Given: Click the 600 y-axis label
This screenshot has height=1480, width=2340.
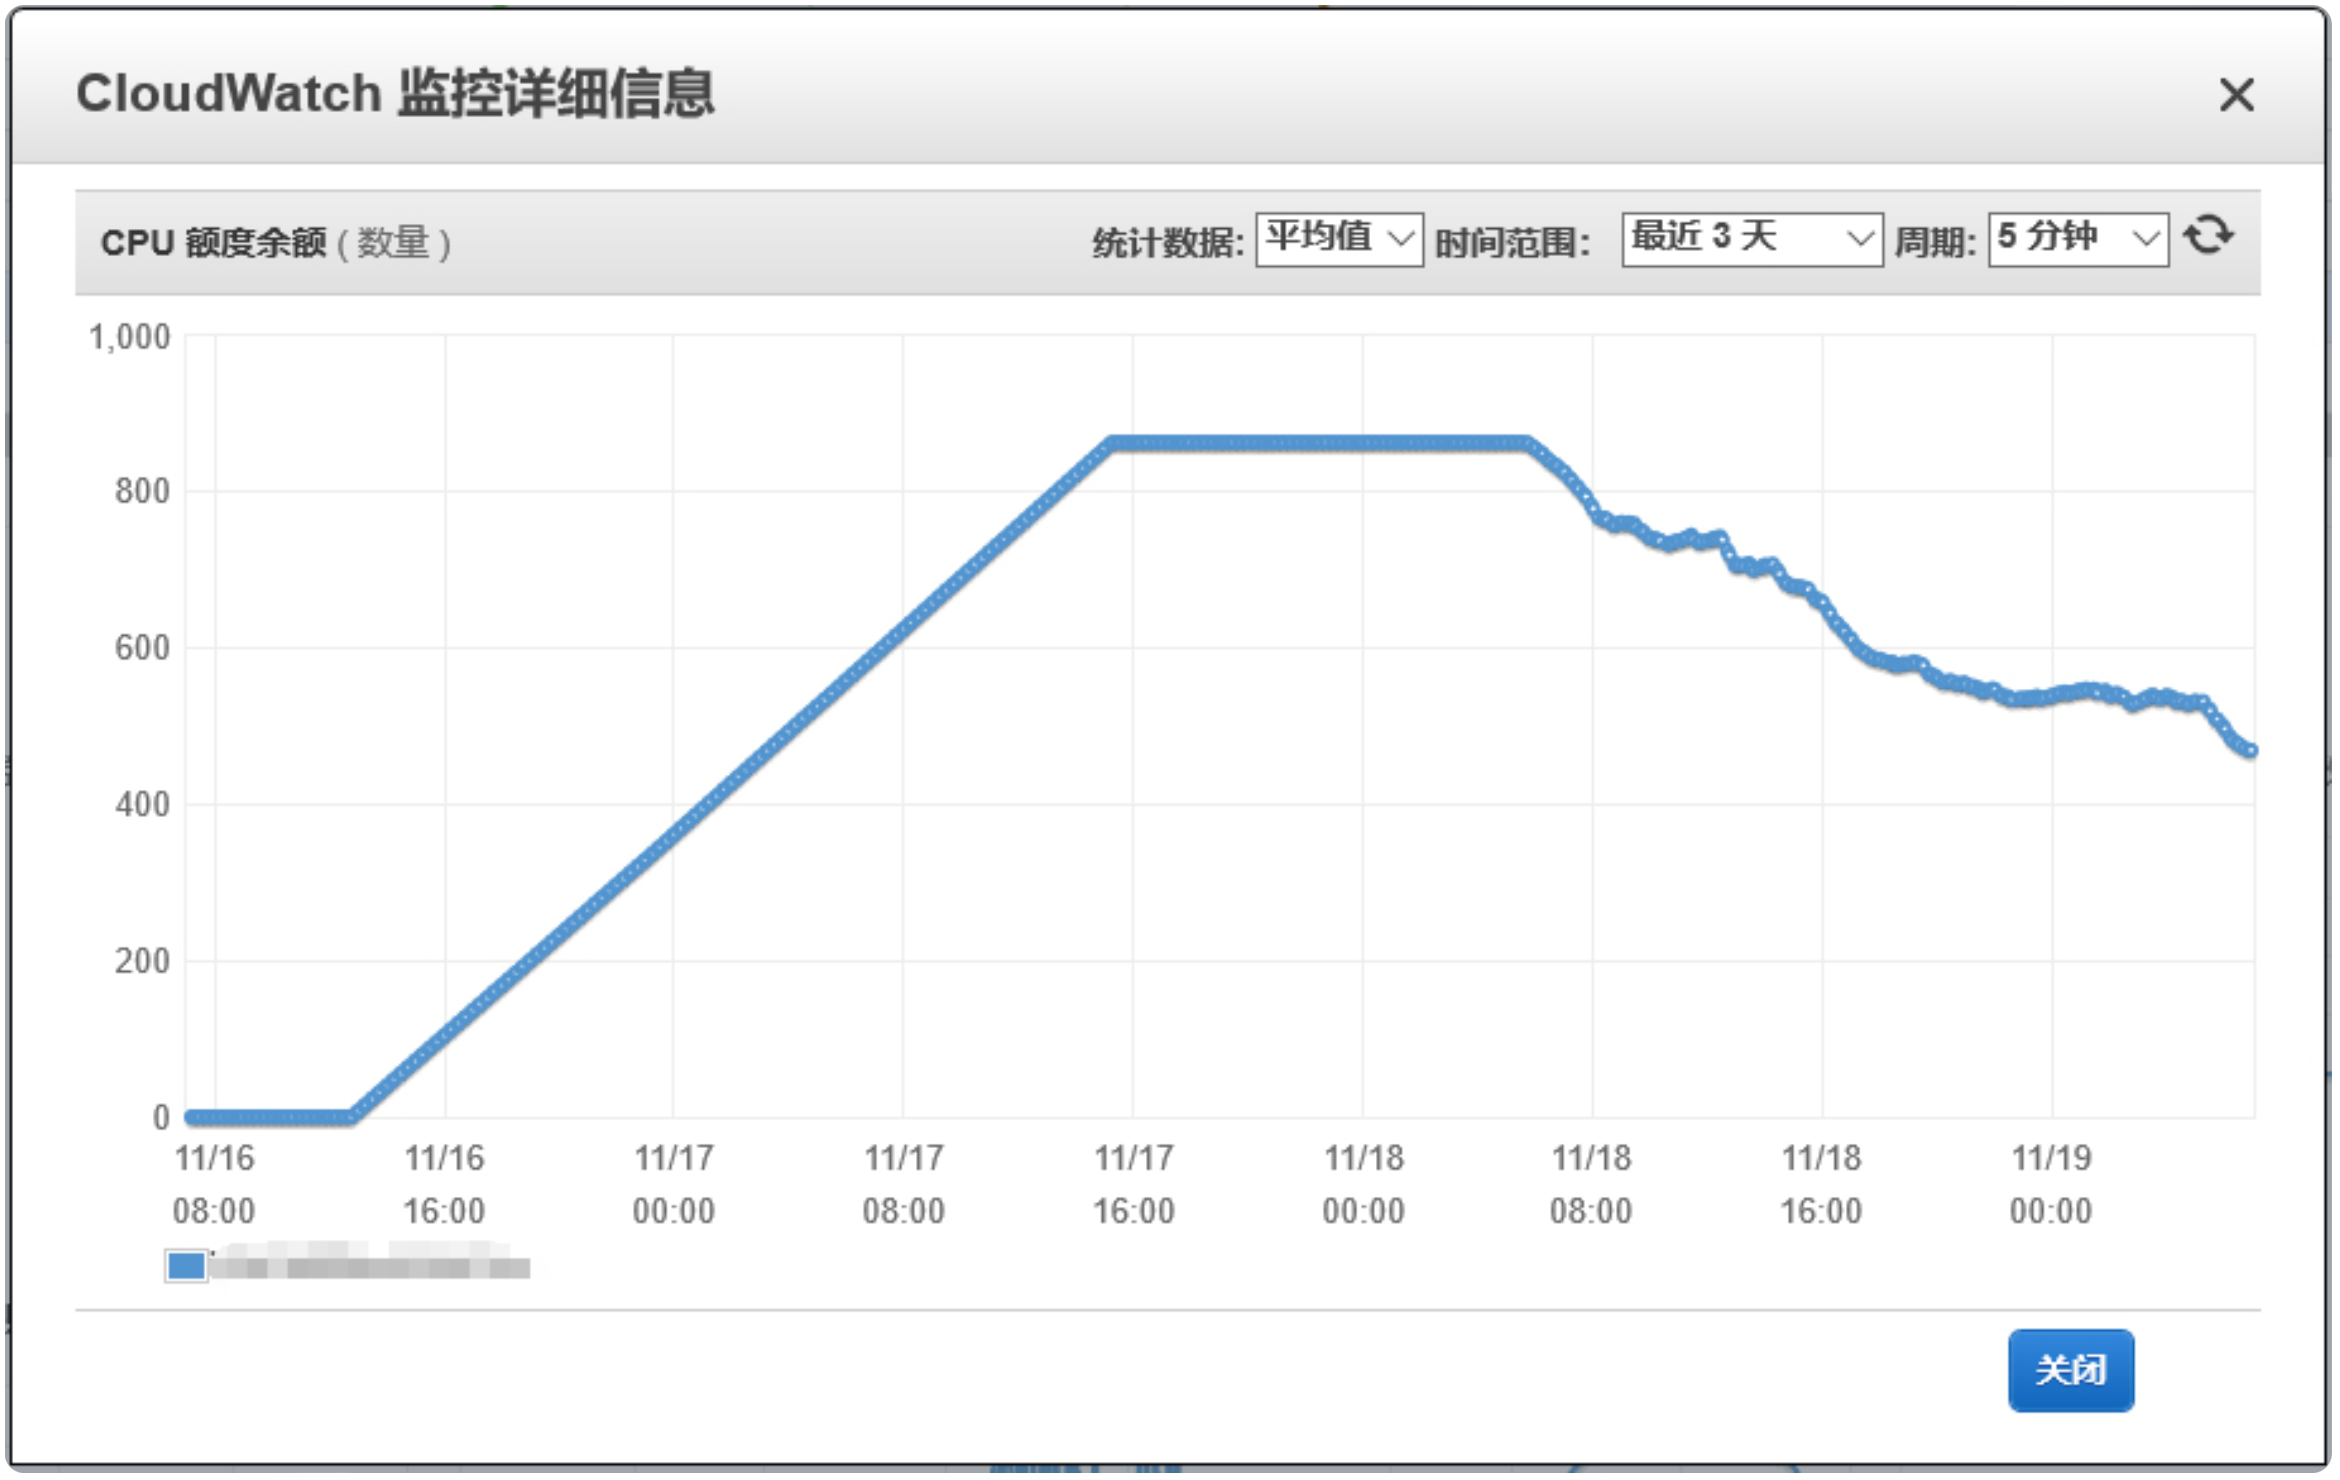Looking at the screenshot, I should (x=142, y=648).
